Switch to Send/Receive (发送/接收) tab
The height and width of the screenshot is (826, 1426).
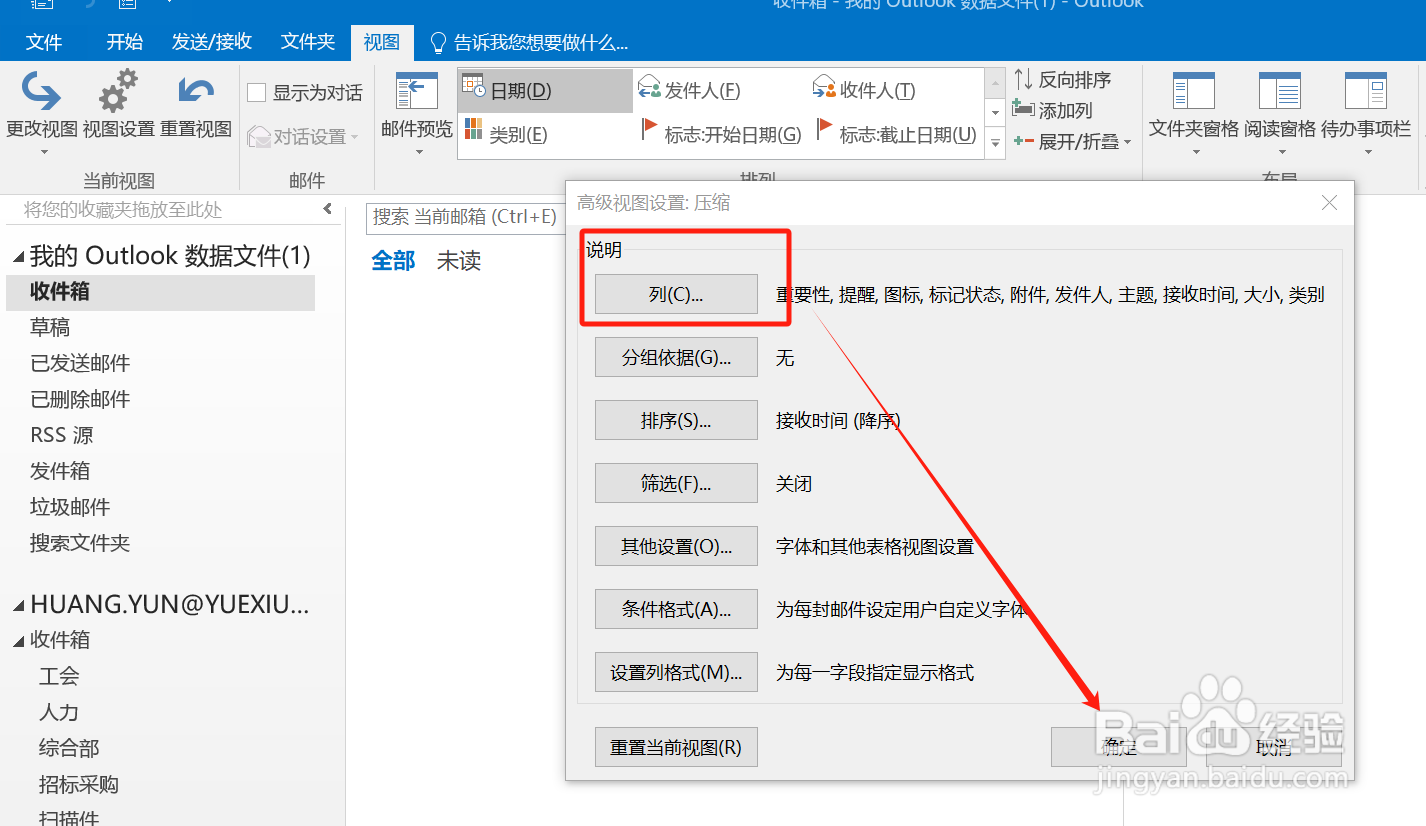[x=212, y=42]
